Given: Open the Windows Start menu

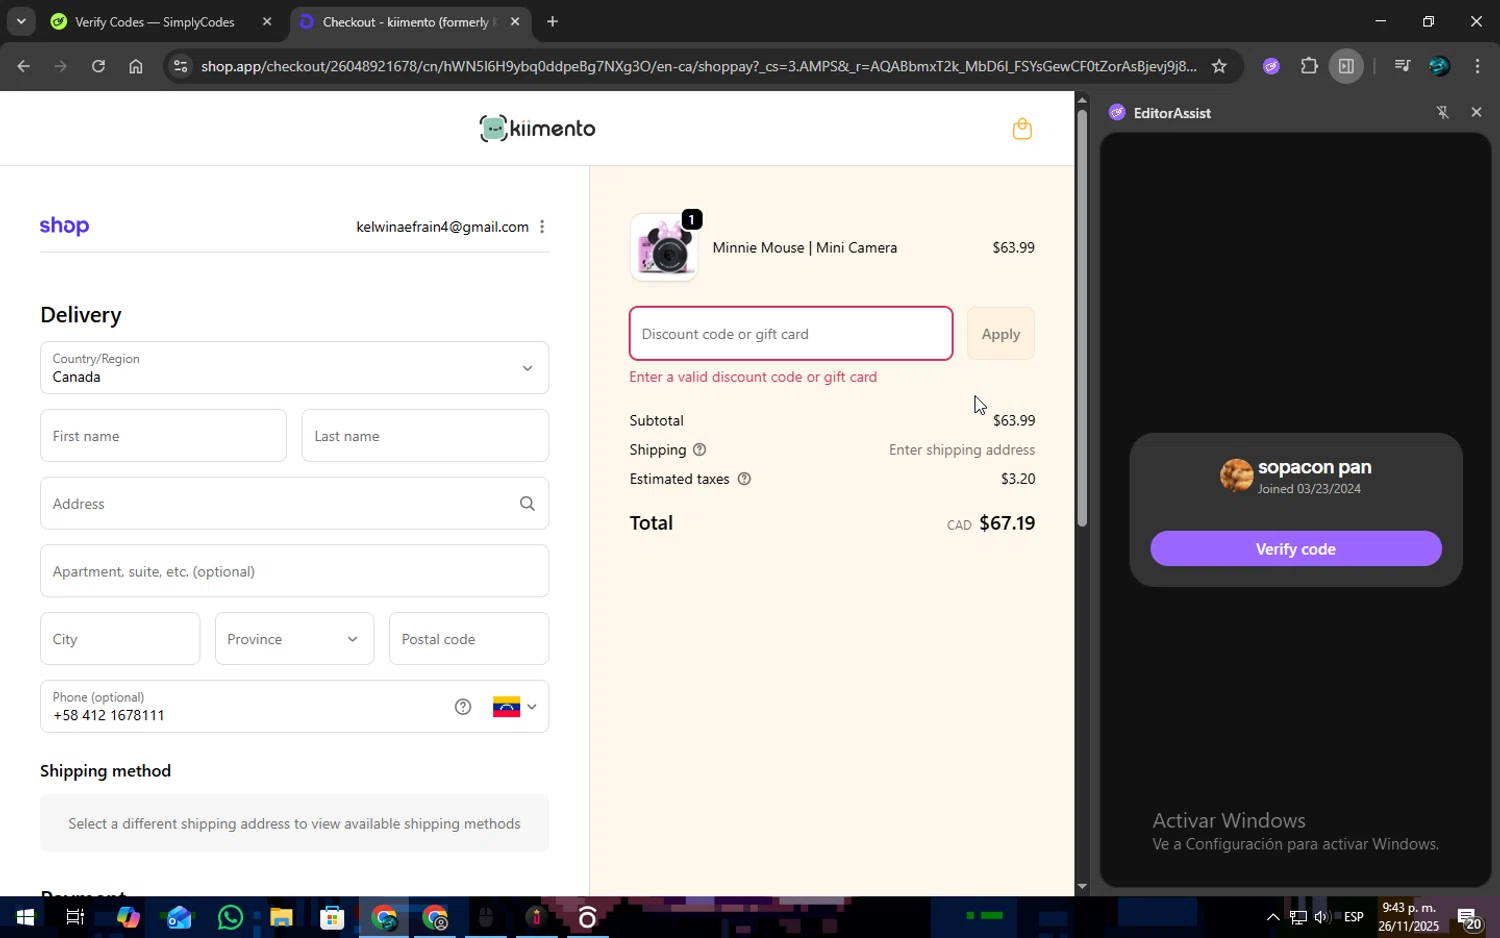Looking at the screenshot, I should point(24,917).
